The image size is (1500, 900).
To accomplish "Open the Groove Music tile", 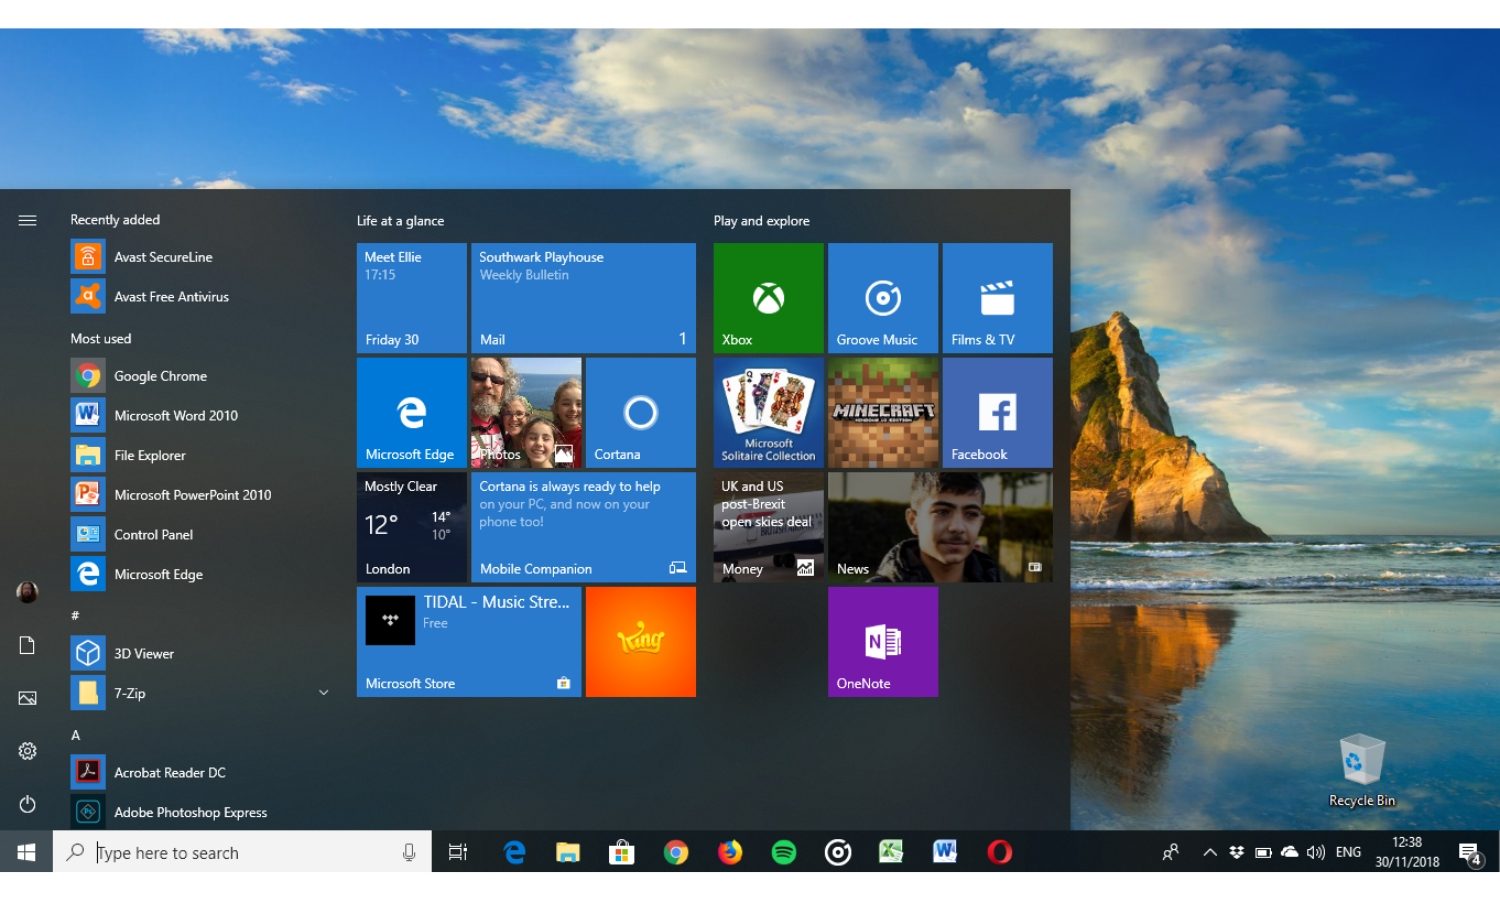I will click(883, 298).
